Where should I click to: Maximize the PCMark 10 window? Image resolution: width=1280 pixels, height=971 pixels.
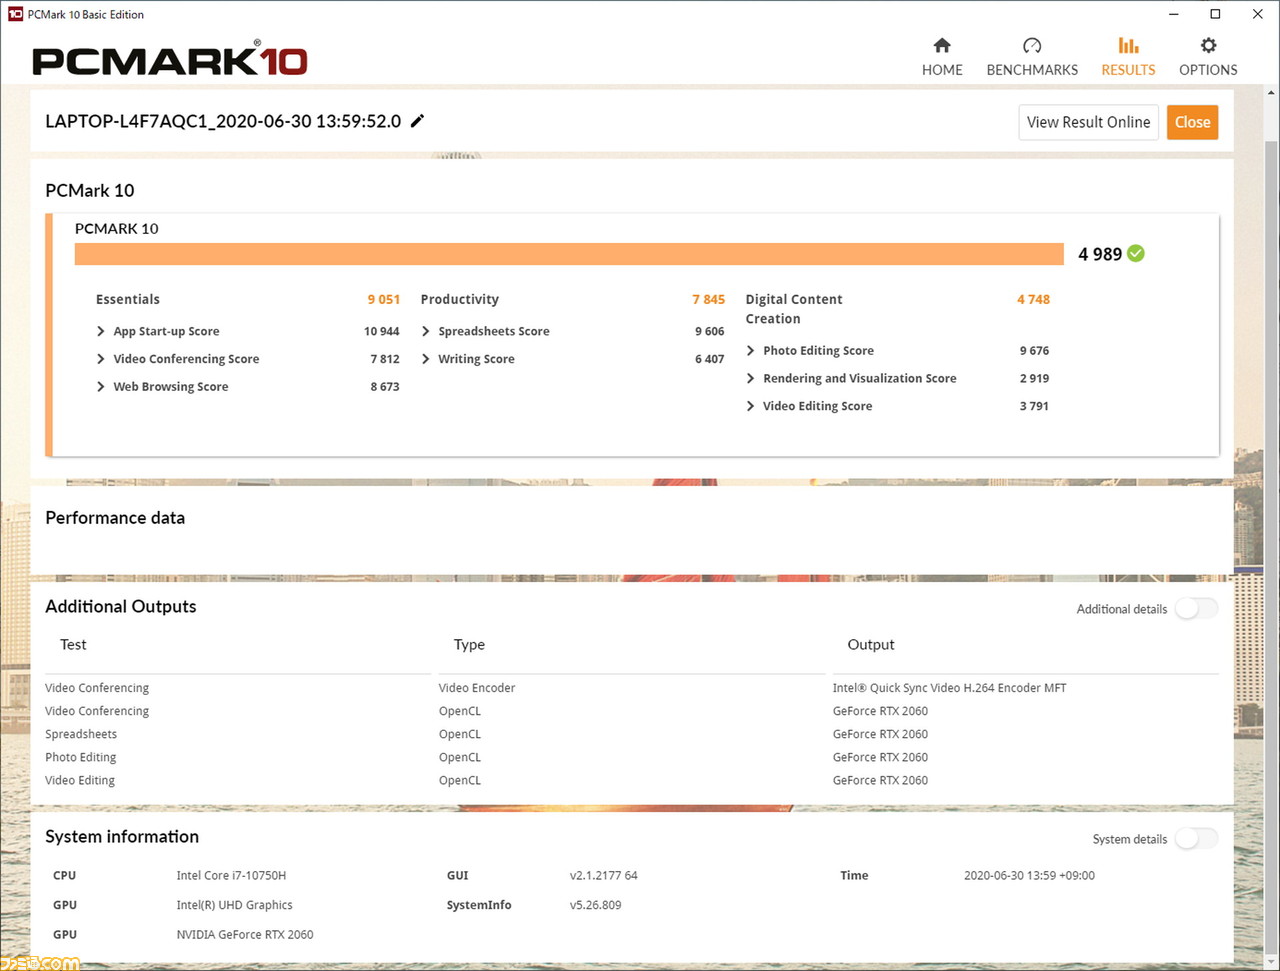pyautogui.click(x=1215, y=14)
